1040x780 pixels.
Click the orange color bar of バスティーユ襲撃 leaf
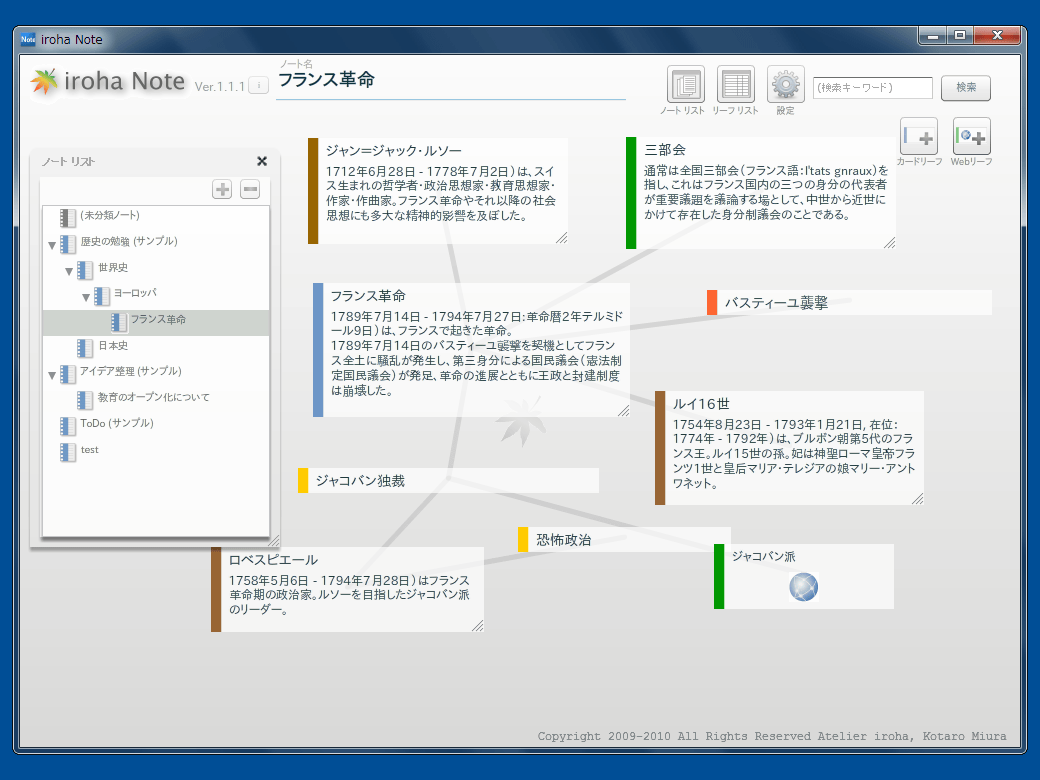(x=712, y=302)
